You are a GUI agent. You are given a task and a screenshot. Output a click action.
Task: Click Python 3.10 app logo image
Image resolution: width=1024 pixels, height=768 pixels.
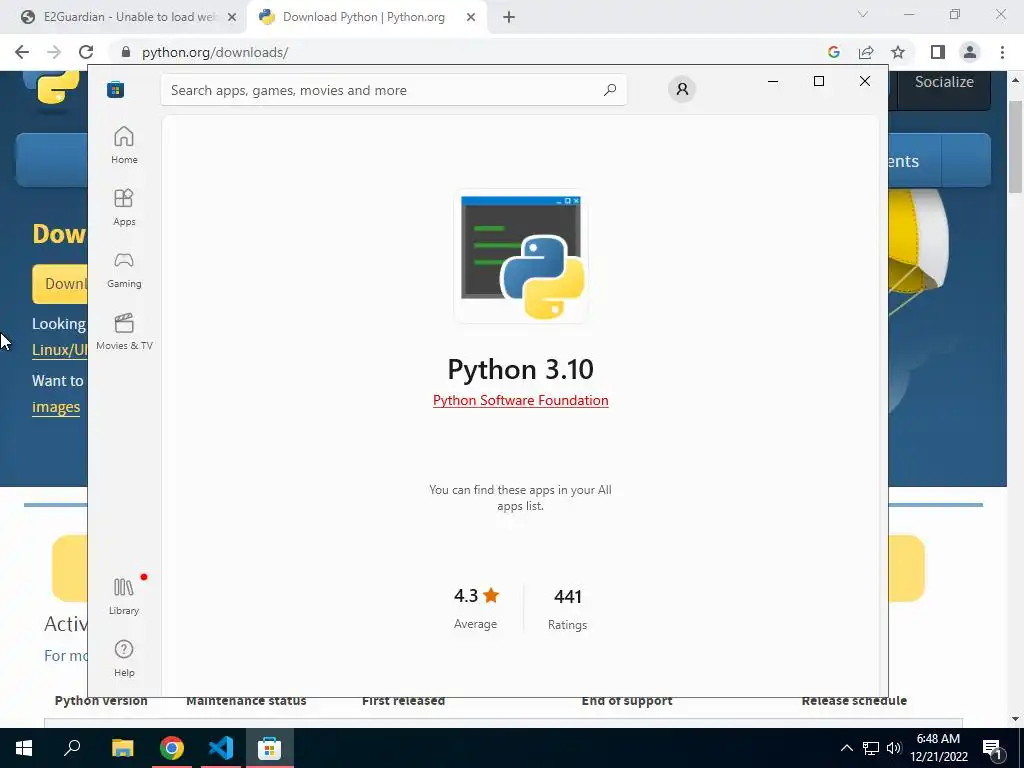point(521,257)
